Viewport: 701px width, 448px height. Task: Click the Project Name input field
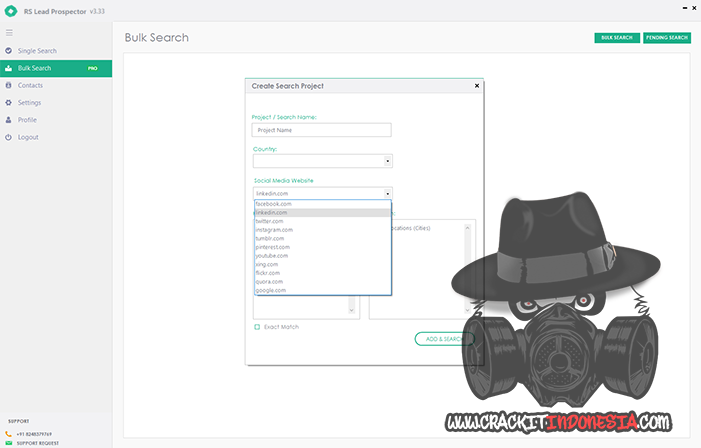(x=321, y=130)
